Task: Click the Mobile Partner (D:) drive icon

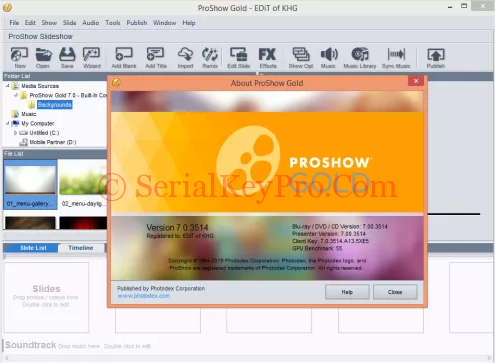Action: (x=23, y=142)
